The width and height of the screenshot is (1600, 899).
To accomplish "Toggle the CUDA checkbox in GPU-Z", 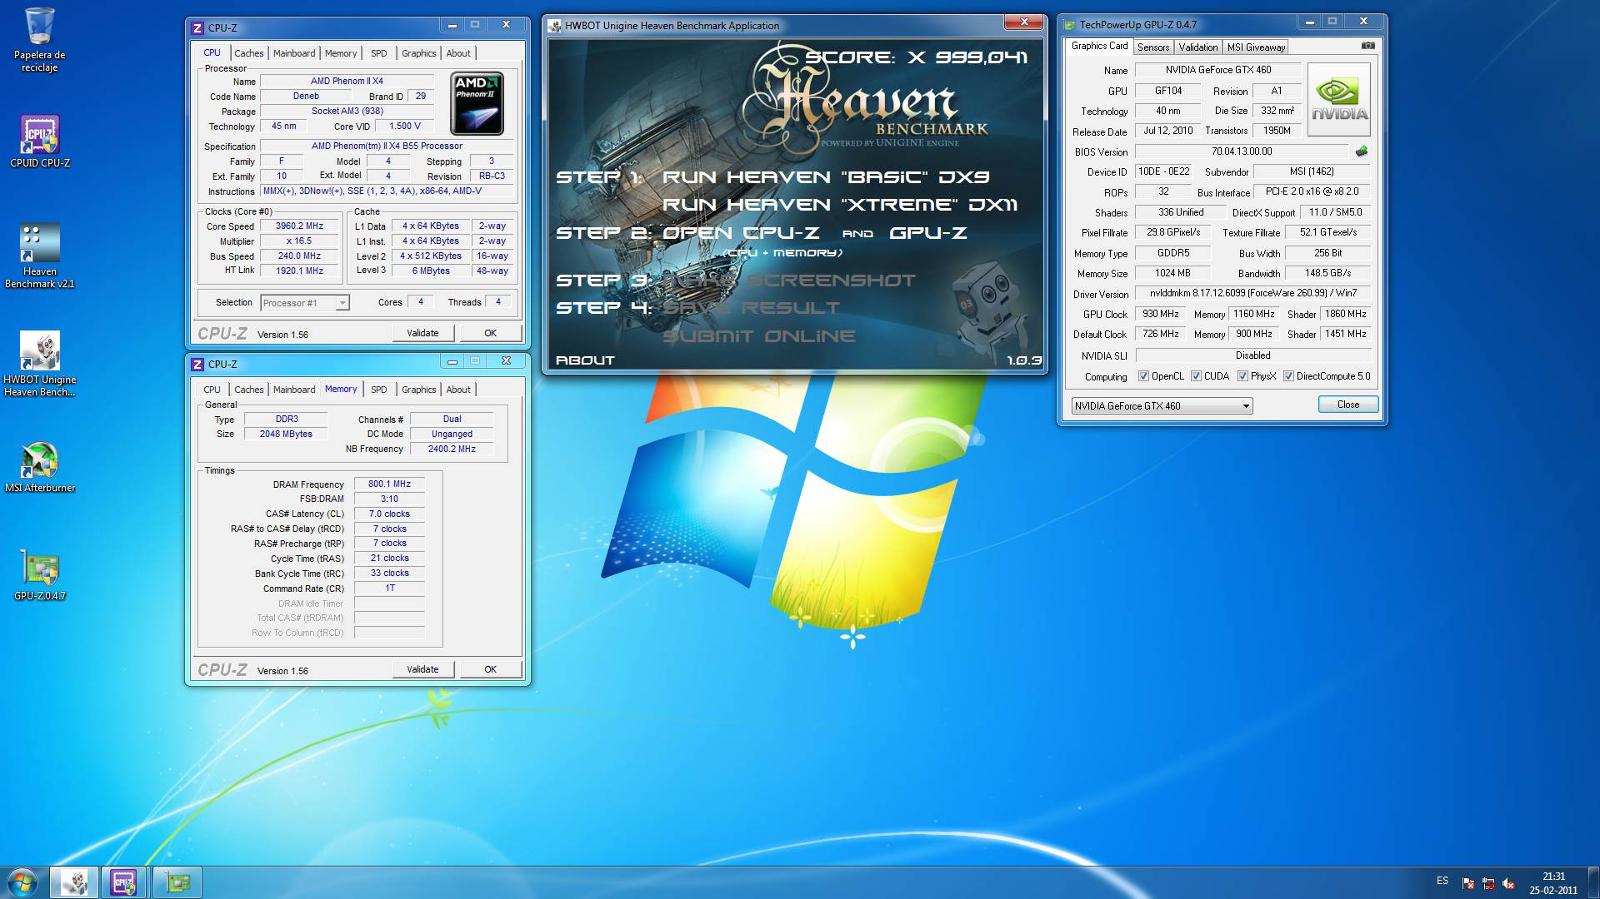I will (1196, 376).
